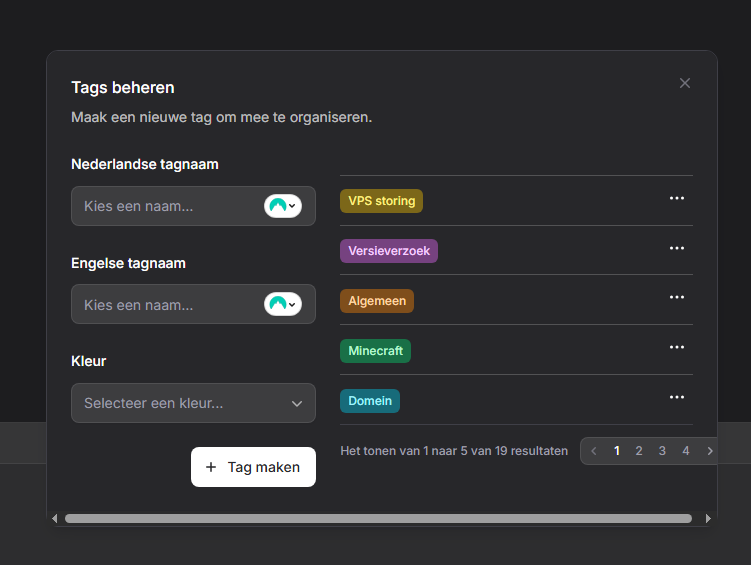751x565 pixels.
Task: Go to page 2 of results
Action: (639, 451)
